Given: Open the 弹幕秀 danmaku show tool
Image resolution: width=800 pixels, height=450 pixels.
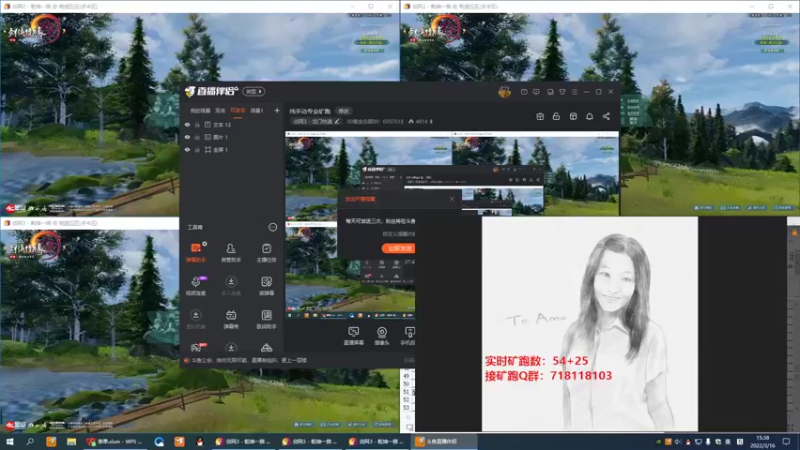Looking at the screenshot, I should click(x=231, y=319).
